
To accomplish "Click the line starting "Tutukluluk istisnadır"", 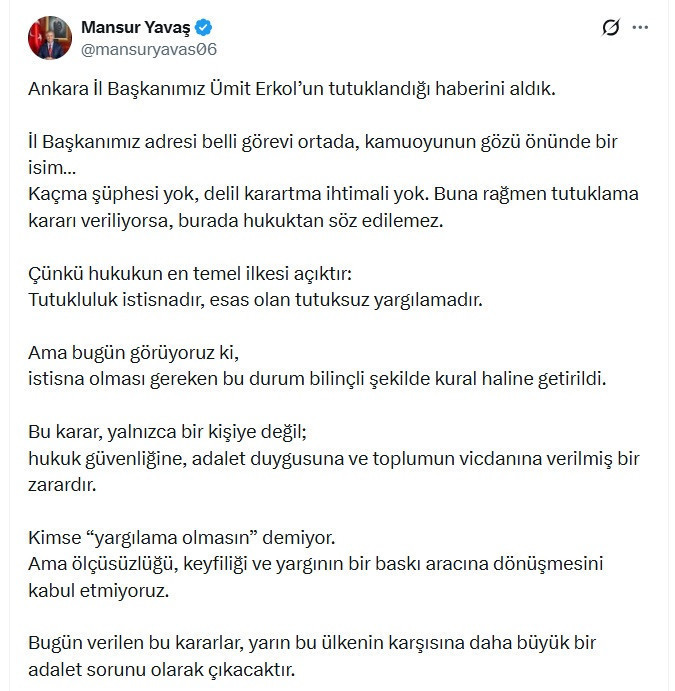I will click(x=255, y=298).
